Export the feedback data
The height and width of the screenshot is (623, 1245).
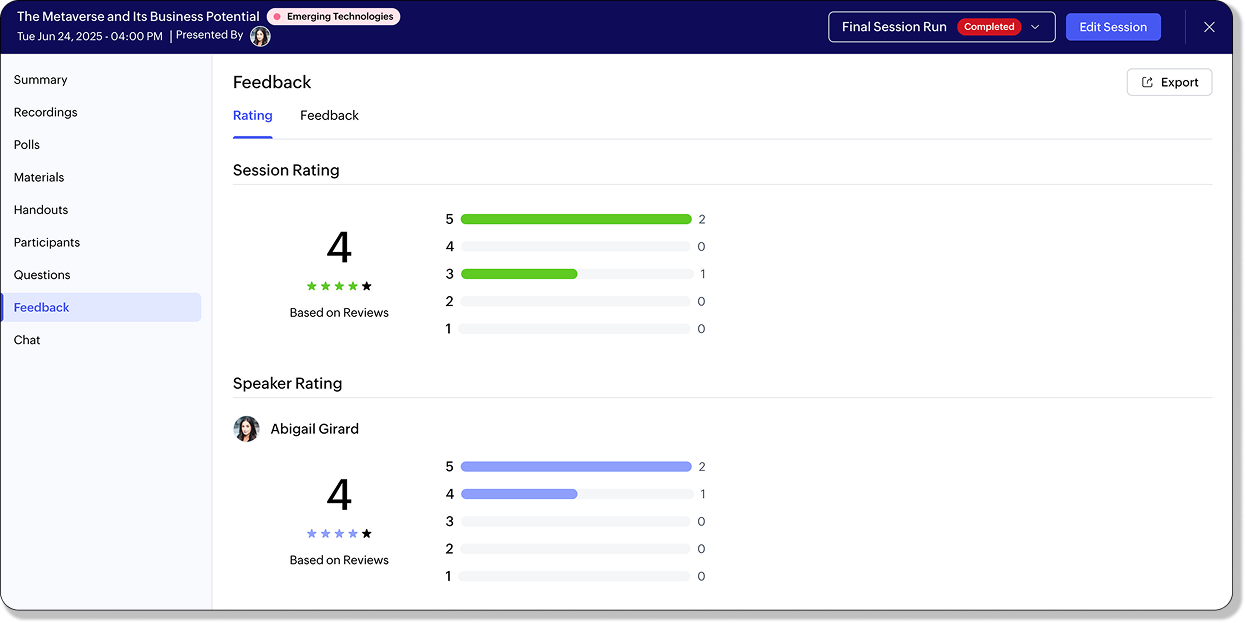1169,82
